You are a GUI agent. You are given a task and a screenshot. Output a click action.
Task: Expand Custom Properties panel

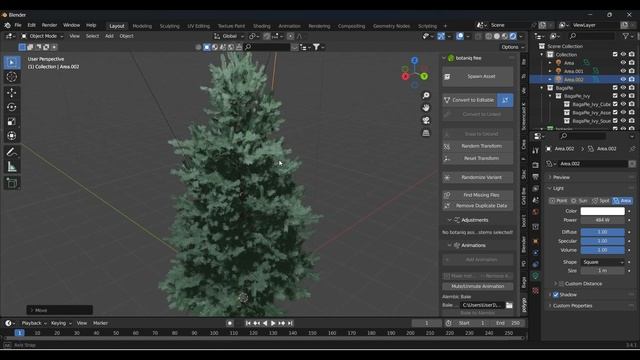(x=572, y=305)
